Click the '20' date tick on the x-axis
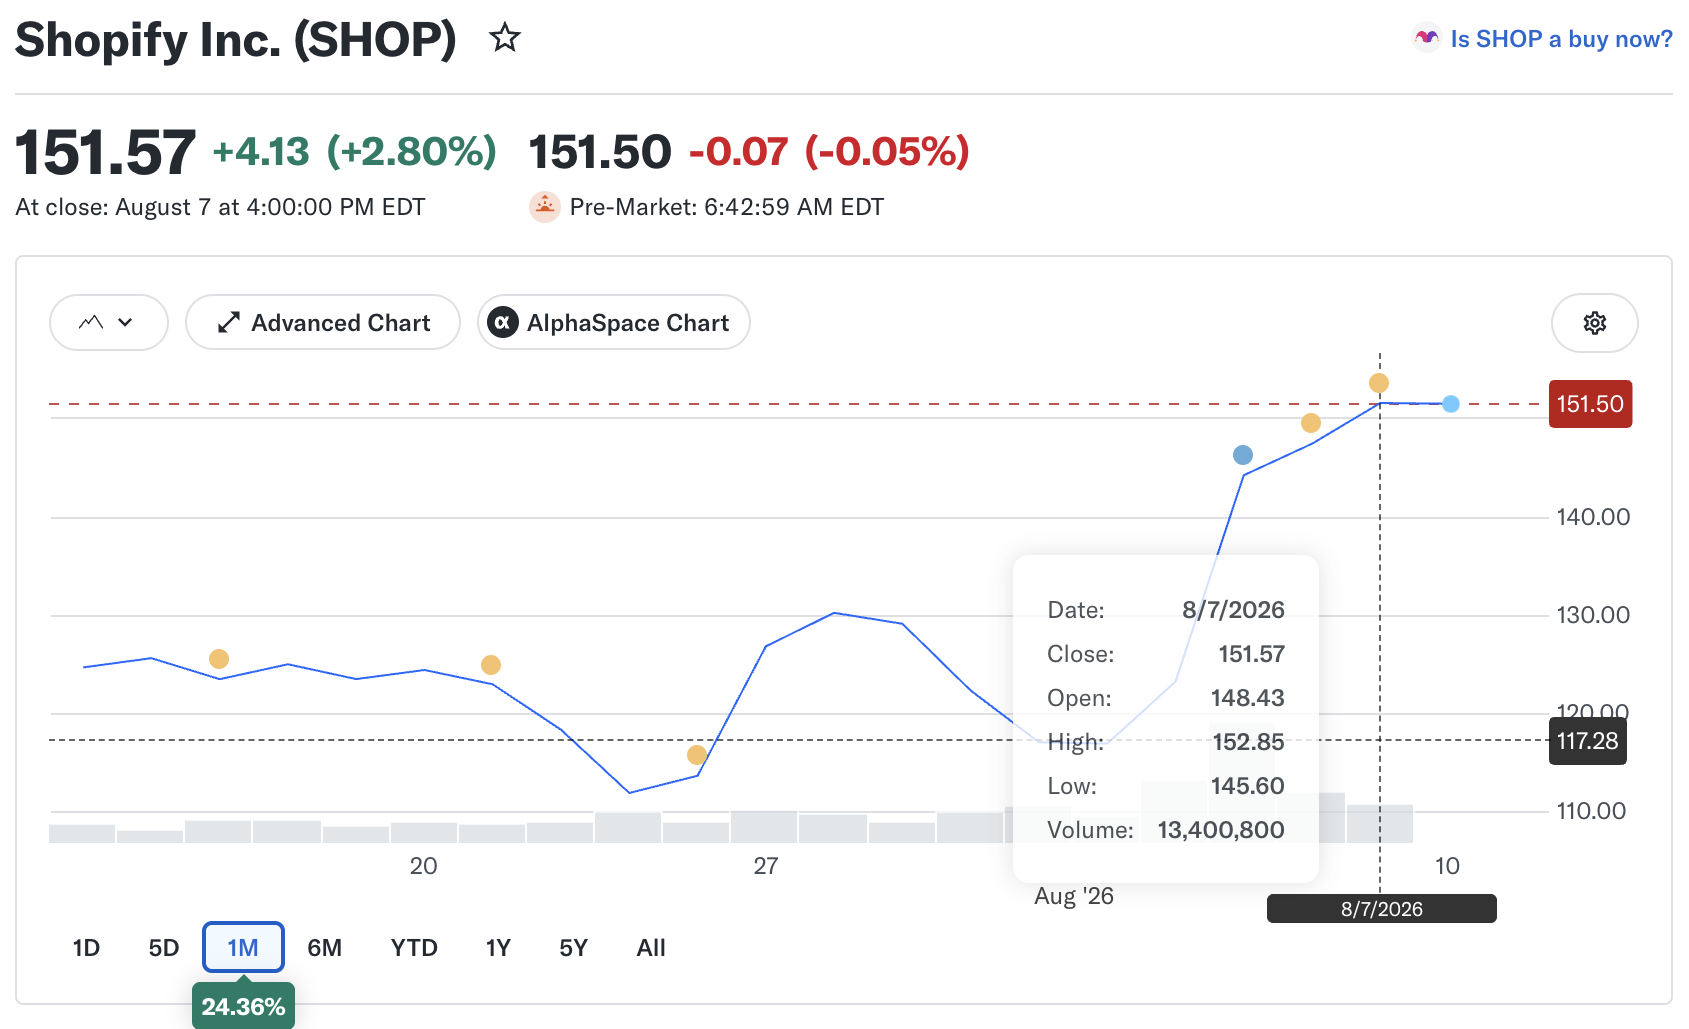 click(x=423, y=866)
